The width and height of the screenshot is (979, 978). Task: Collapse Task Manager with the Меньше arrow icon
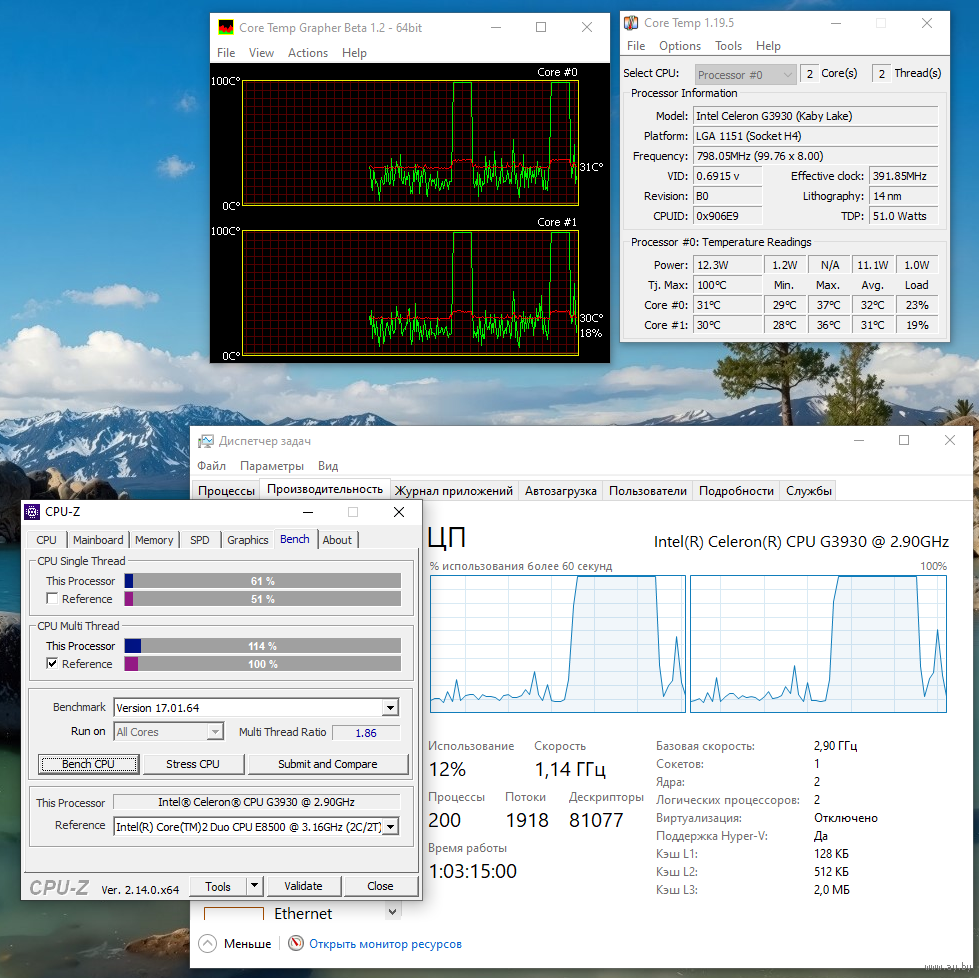tap(207, 943)
